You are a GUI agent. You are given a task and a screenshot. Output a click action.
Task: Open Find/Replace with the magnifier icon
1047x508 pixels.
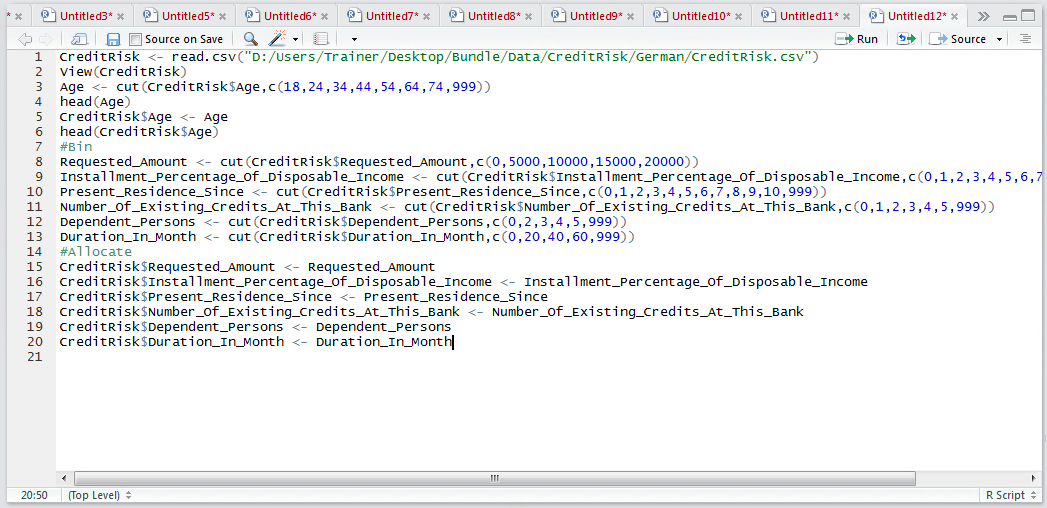pos(250,39)
